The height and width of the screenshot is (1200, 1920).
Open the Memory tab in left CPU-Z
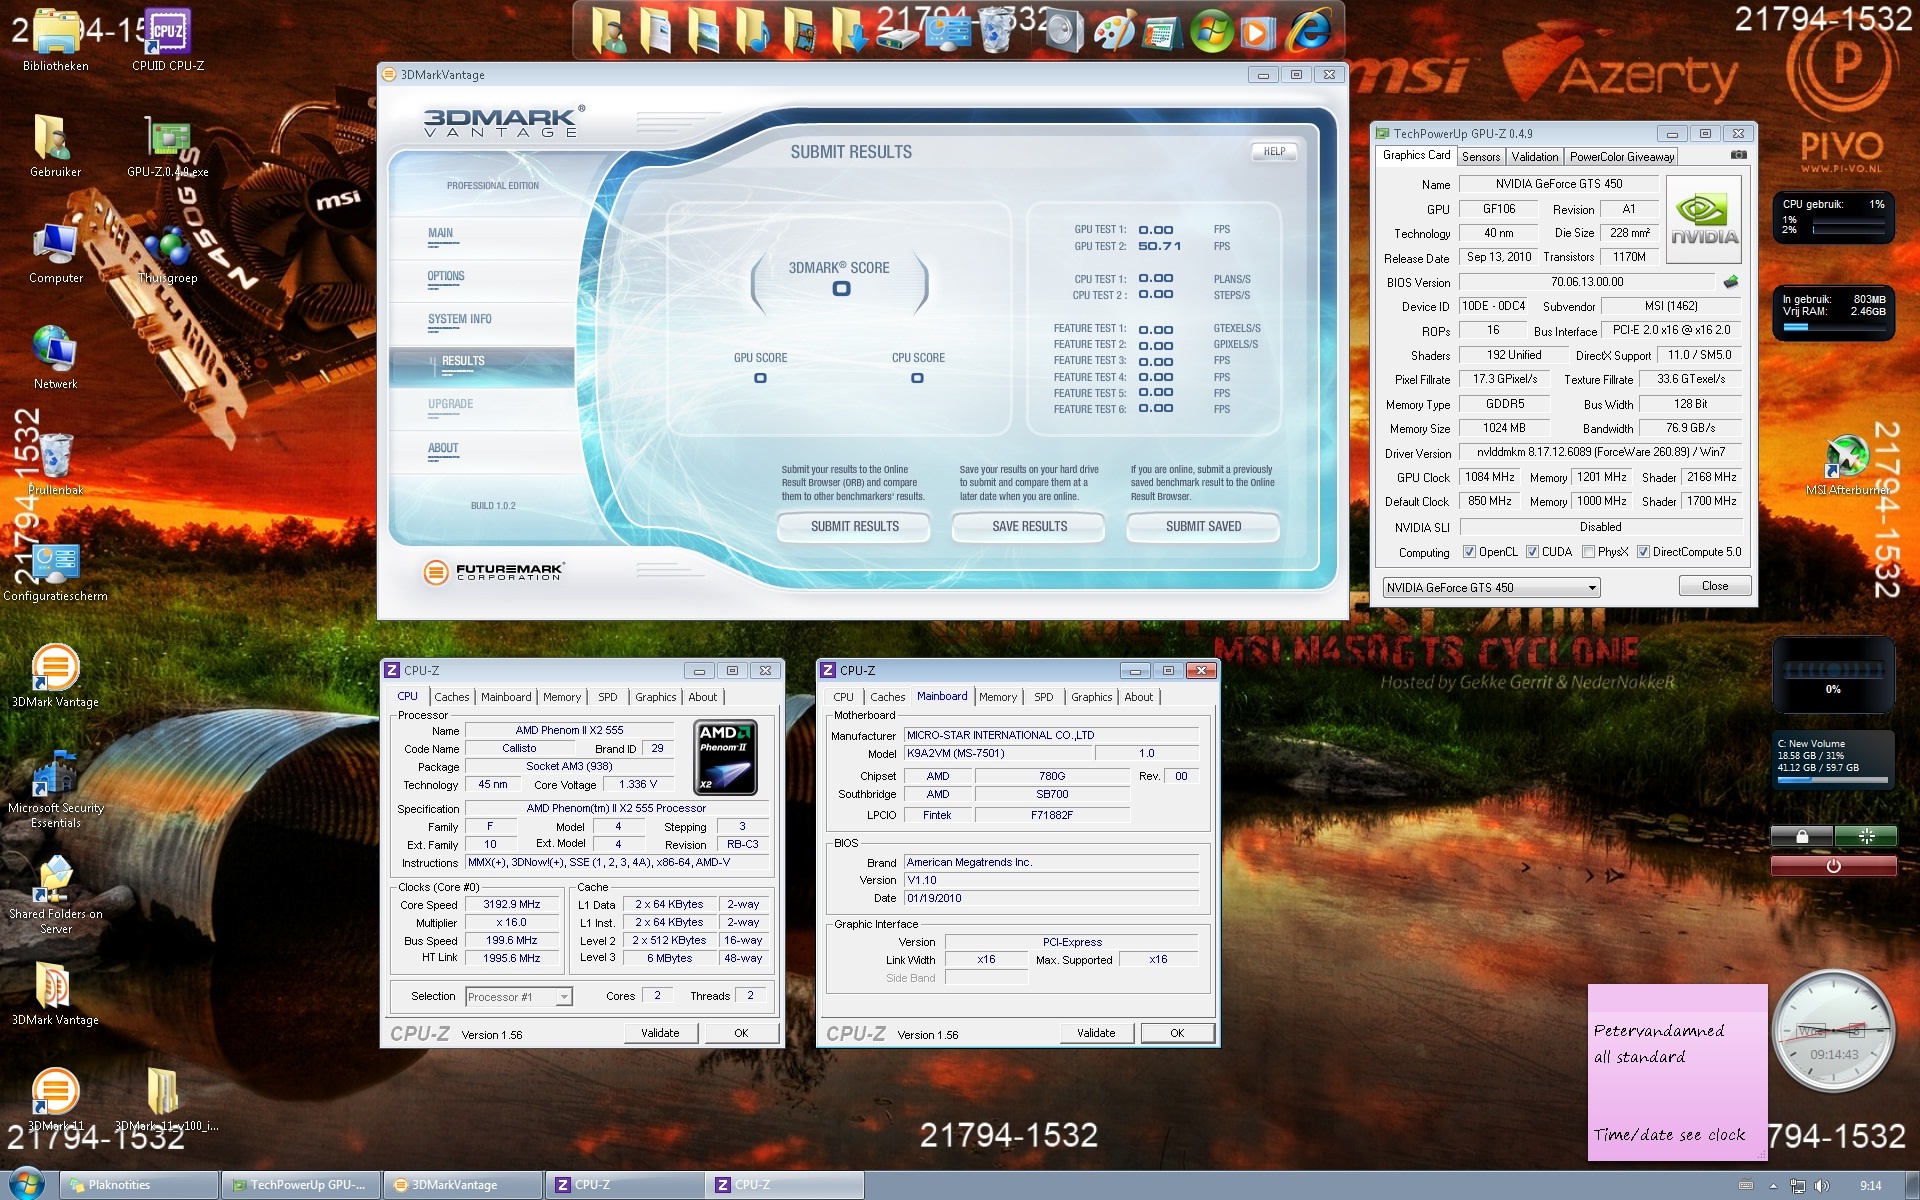click(561, 697)
